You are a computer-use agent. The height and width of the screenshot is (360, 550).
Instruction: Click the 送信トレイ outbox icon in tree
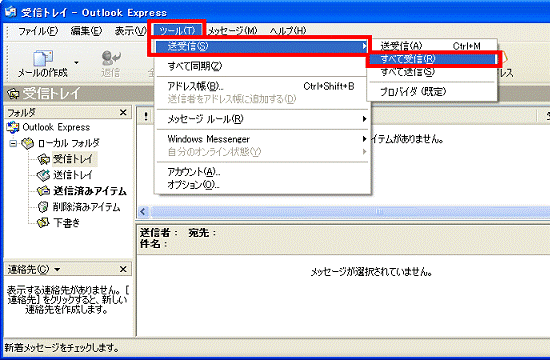coord(43,175)
